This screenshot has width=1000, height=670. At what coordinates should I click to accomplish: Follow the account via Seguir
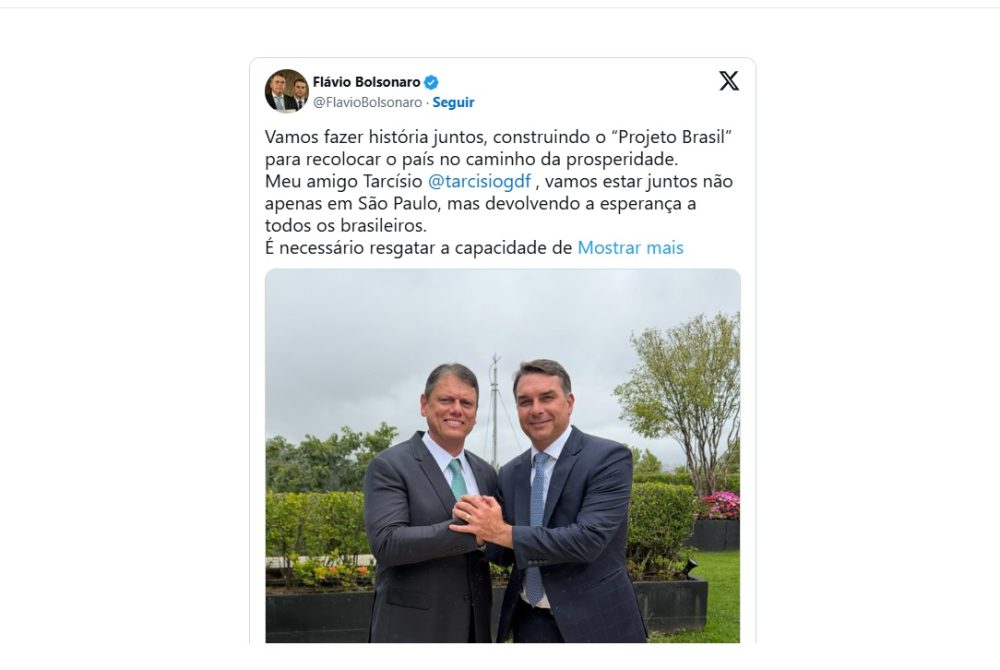453,102
